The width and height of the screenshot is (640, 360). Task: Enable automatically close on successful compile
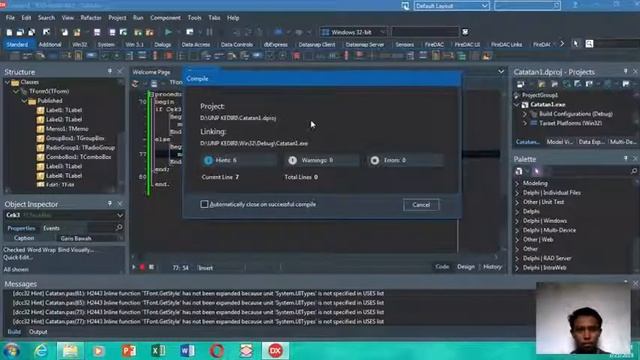coord(204,204)
